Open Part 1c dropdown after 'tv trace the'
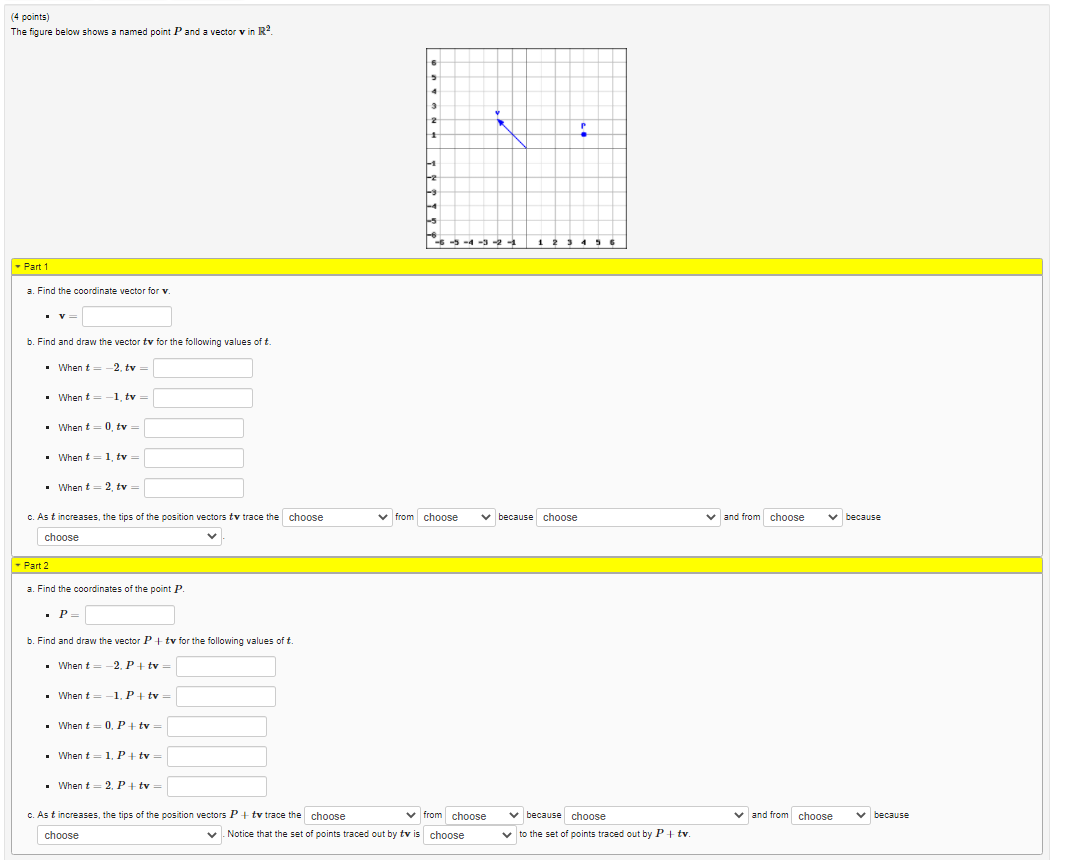 [337, 518]
